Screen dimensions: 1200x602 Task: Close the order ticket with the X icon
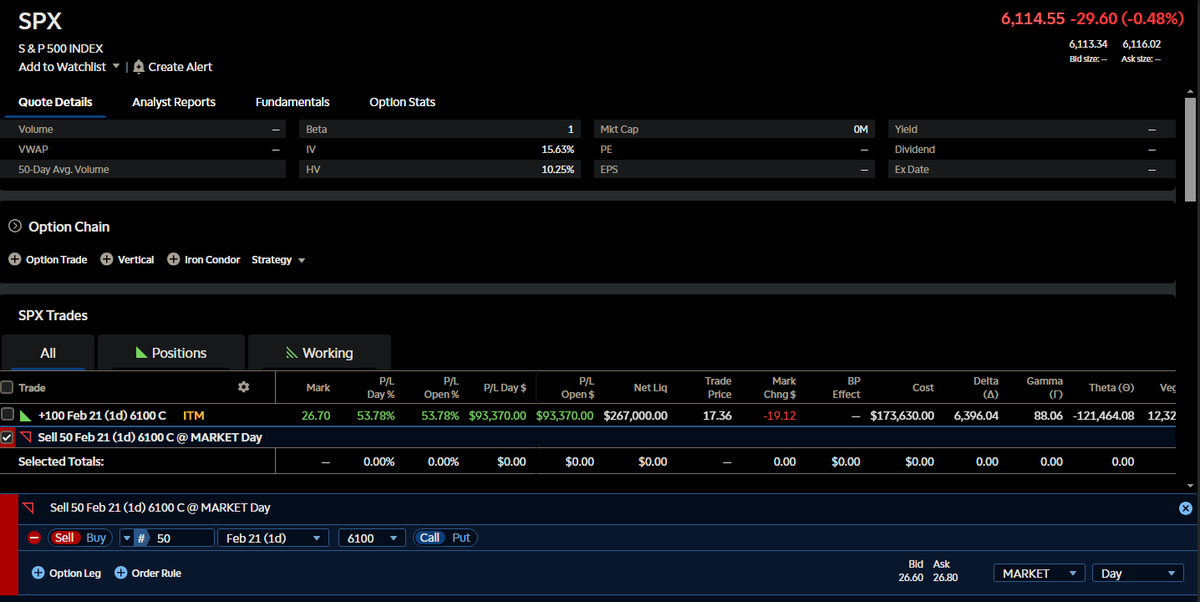pos(1186,508)
